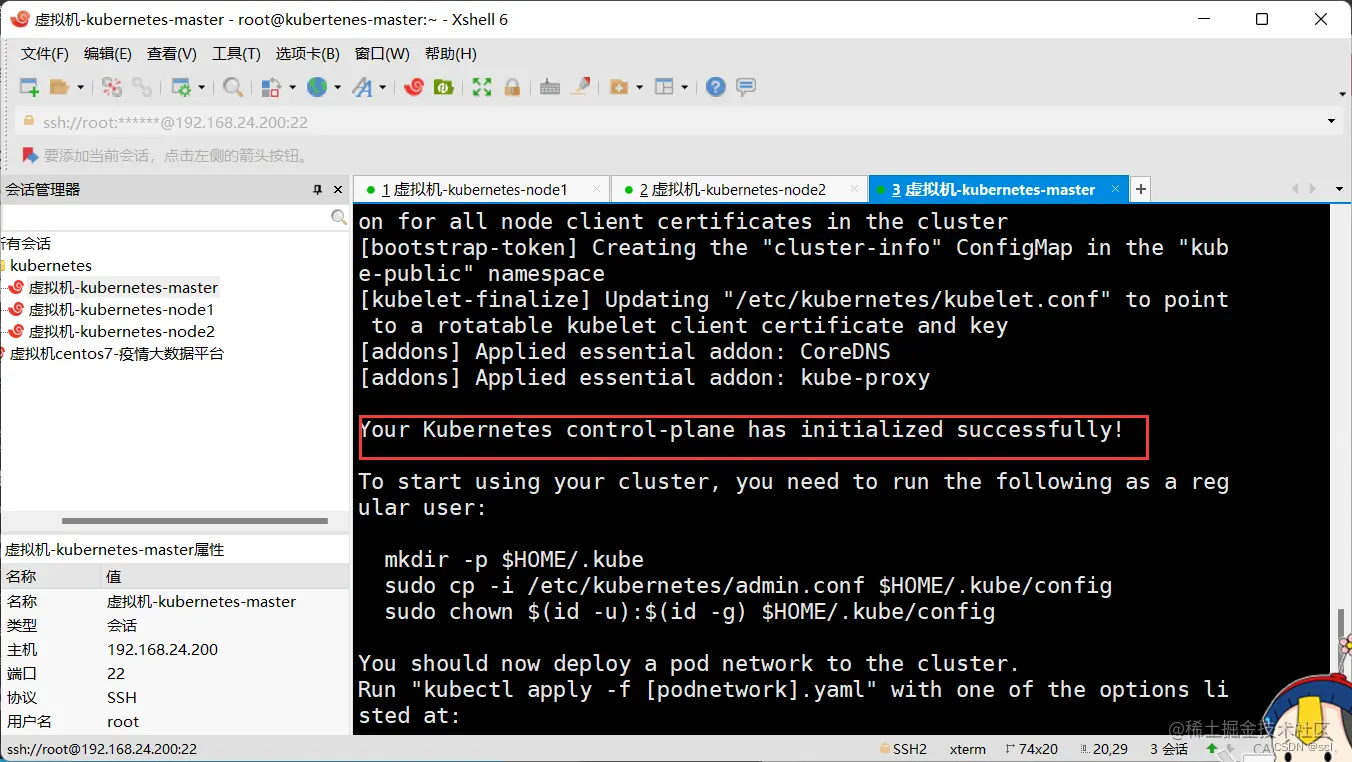Click the session tree horizontal scrollbar
The height and width of the screenshot is (762, 1352).
click(195, 521)
